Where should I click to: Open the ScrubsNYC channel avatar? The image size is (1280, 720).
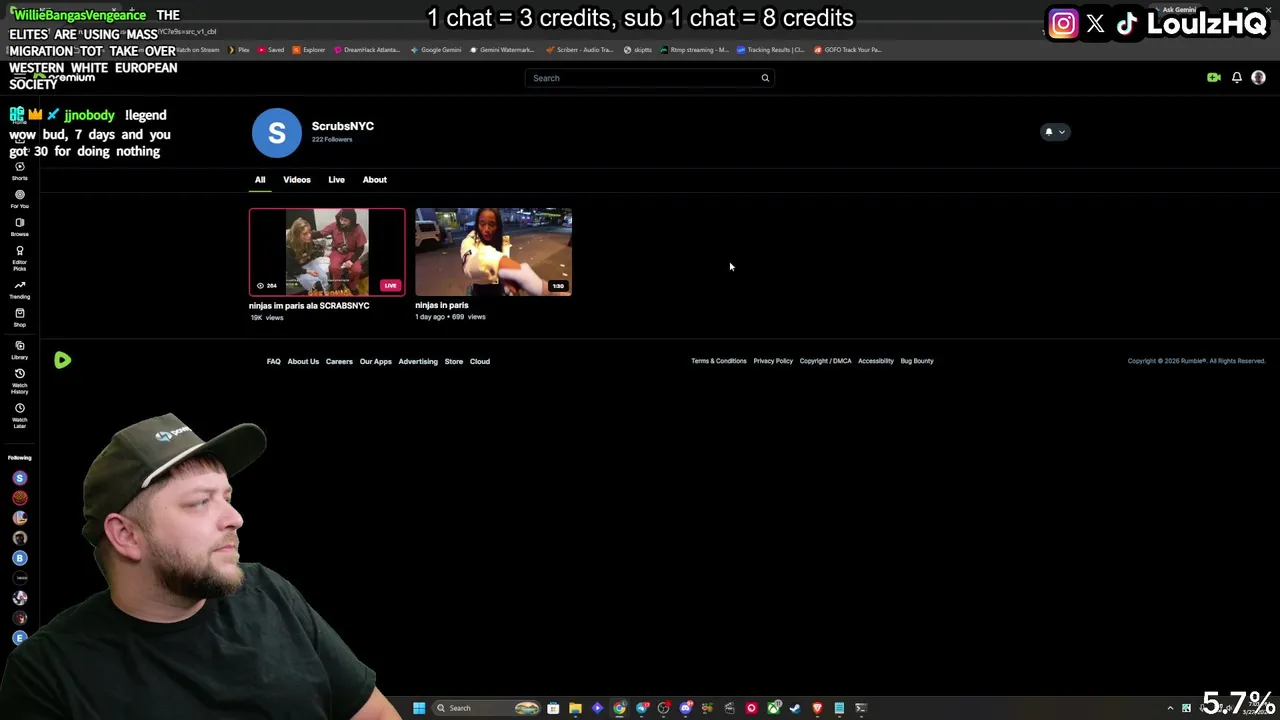(x=277, y=133)
